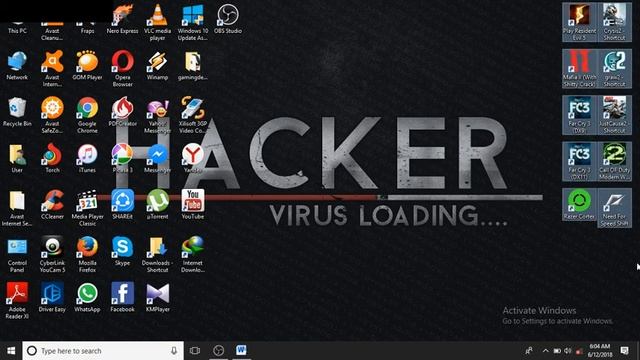This screenshot has width=640, height=360.
Task: Select the Picasa 3 icon
Action: point(122,158)
